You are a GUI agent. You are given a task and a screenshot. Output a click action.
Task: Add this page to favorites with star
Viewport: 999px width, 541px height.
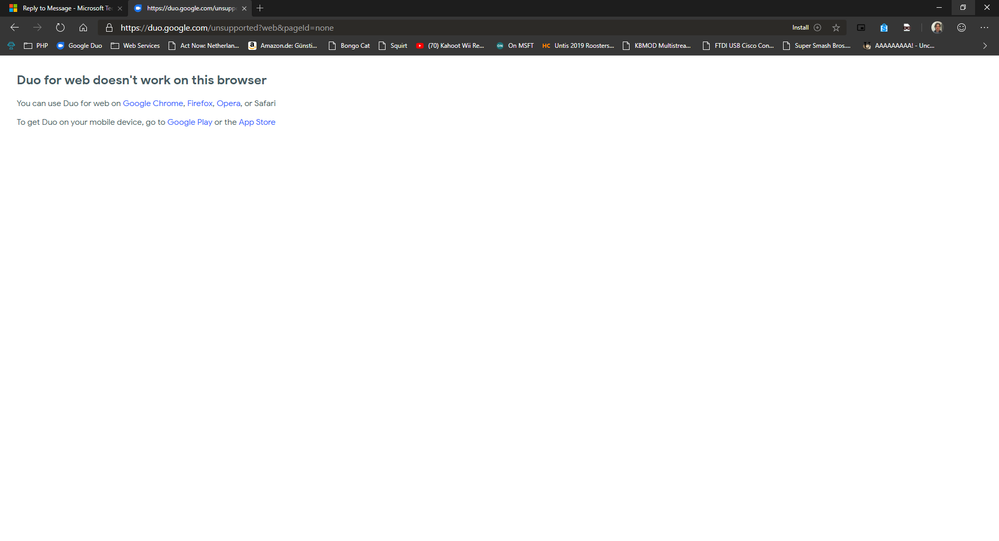(x=836, y=27)
